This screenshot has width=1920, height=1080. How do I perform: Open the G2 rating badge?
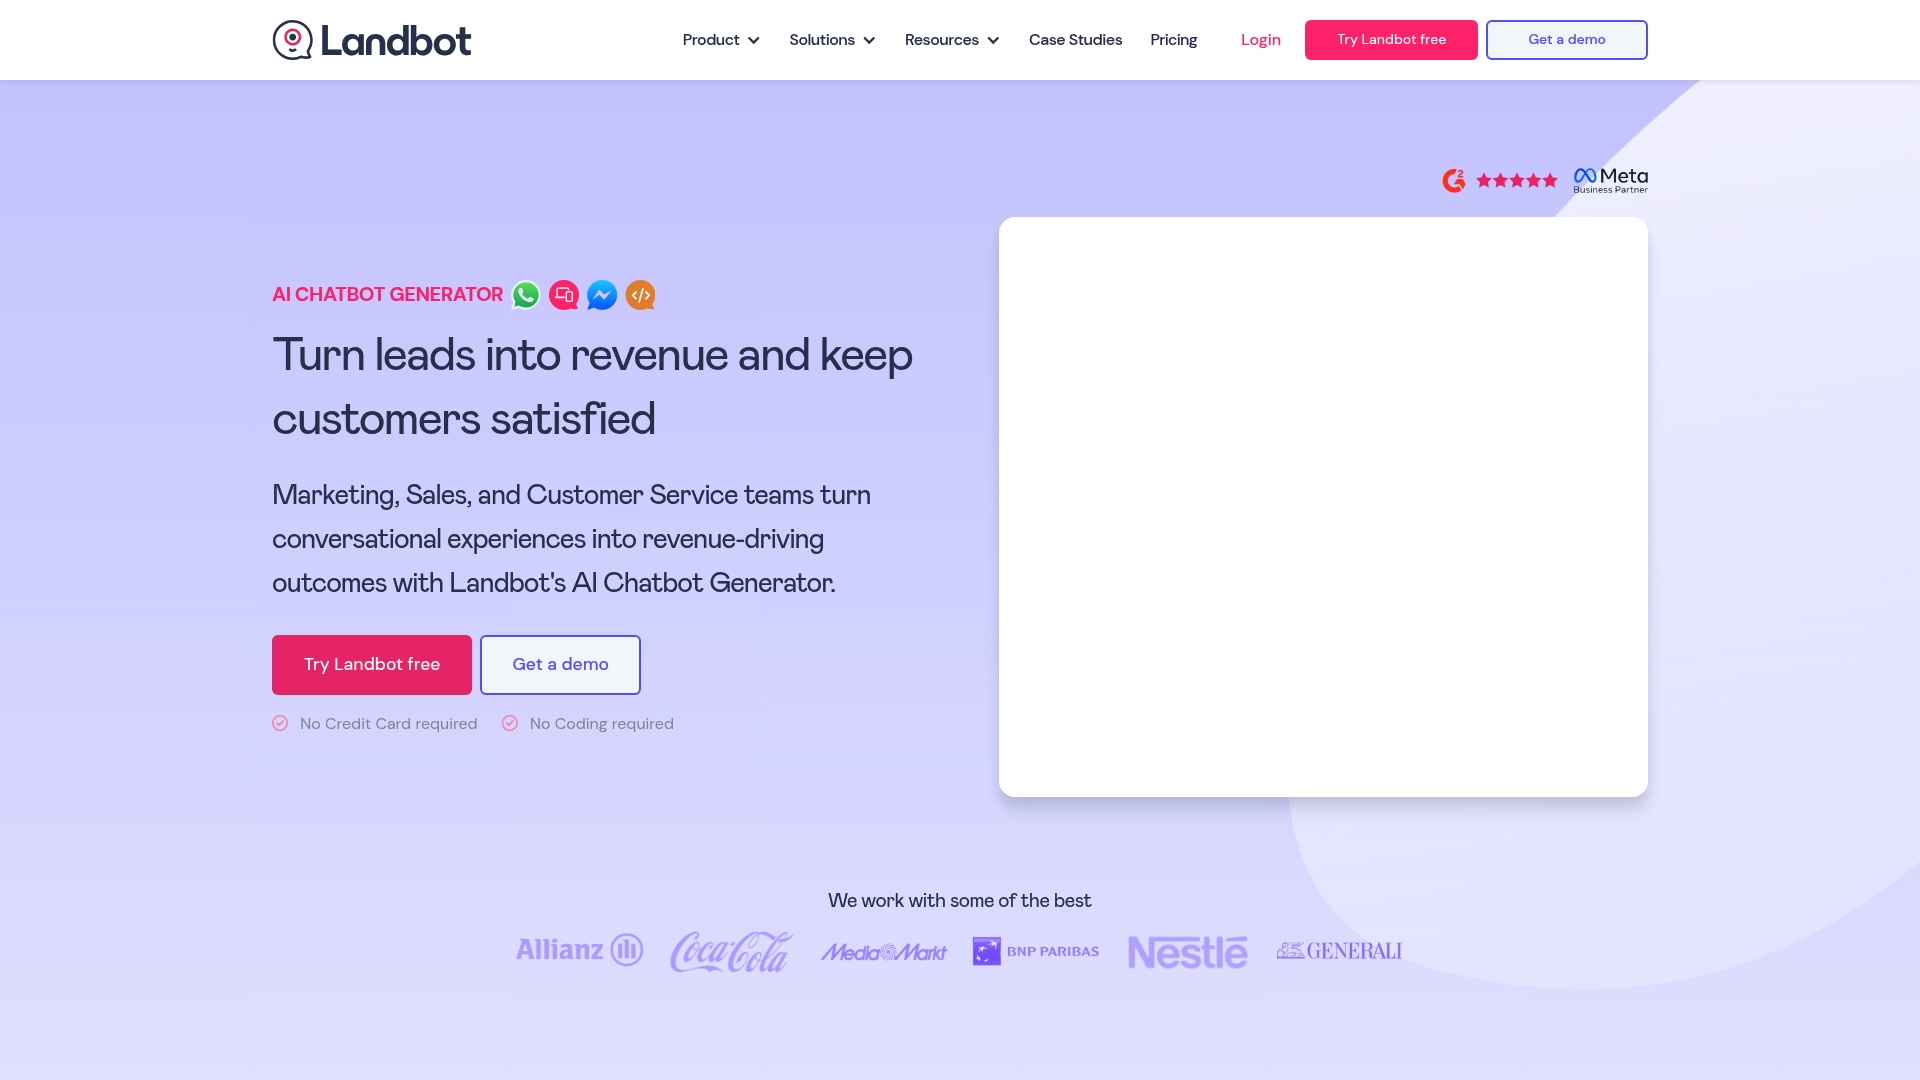pyautogui.click(x=1454, y=180)
